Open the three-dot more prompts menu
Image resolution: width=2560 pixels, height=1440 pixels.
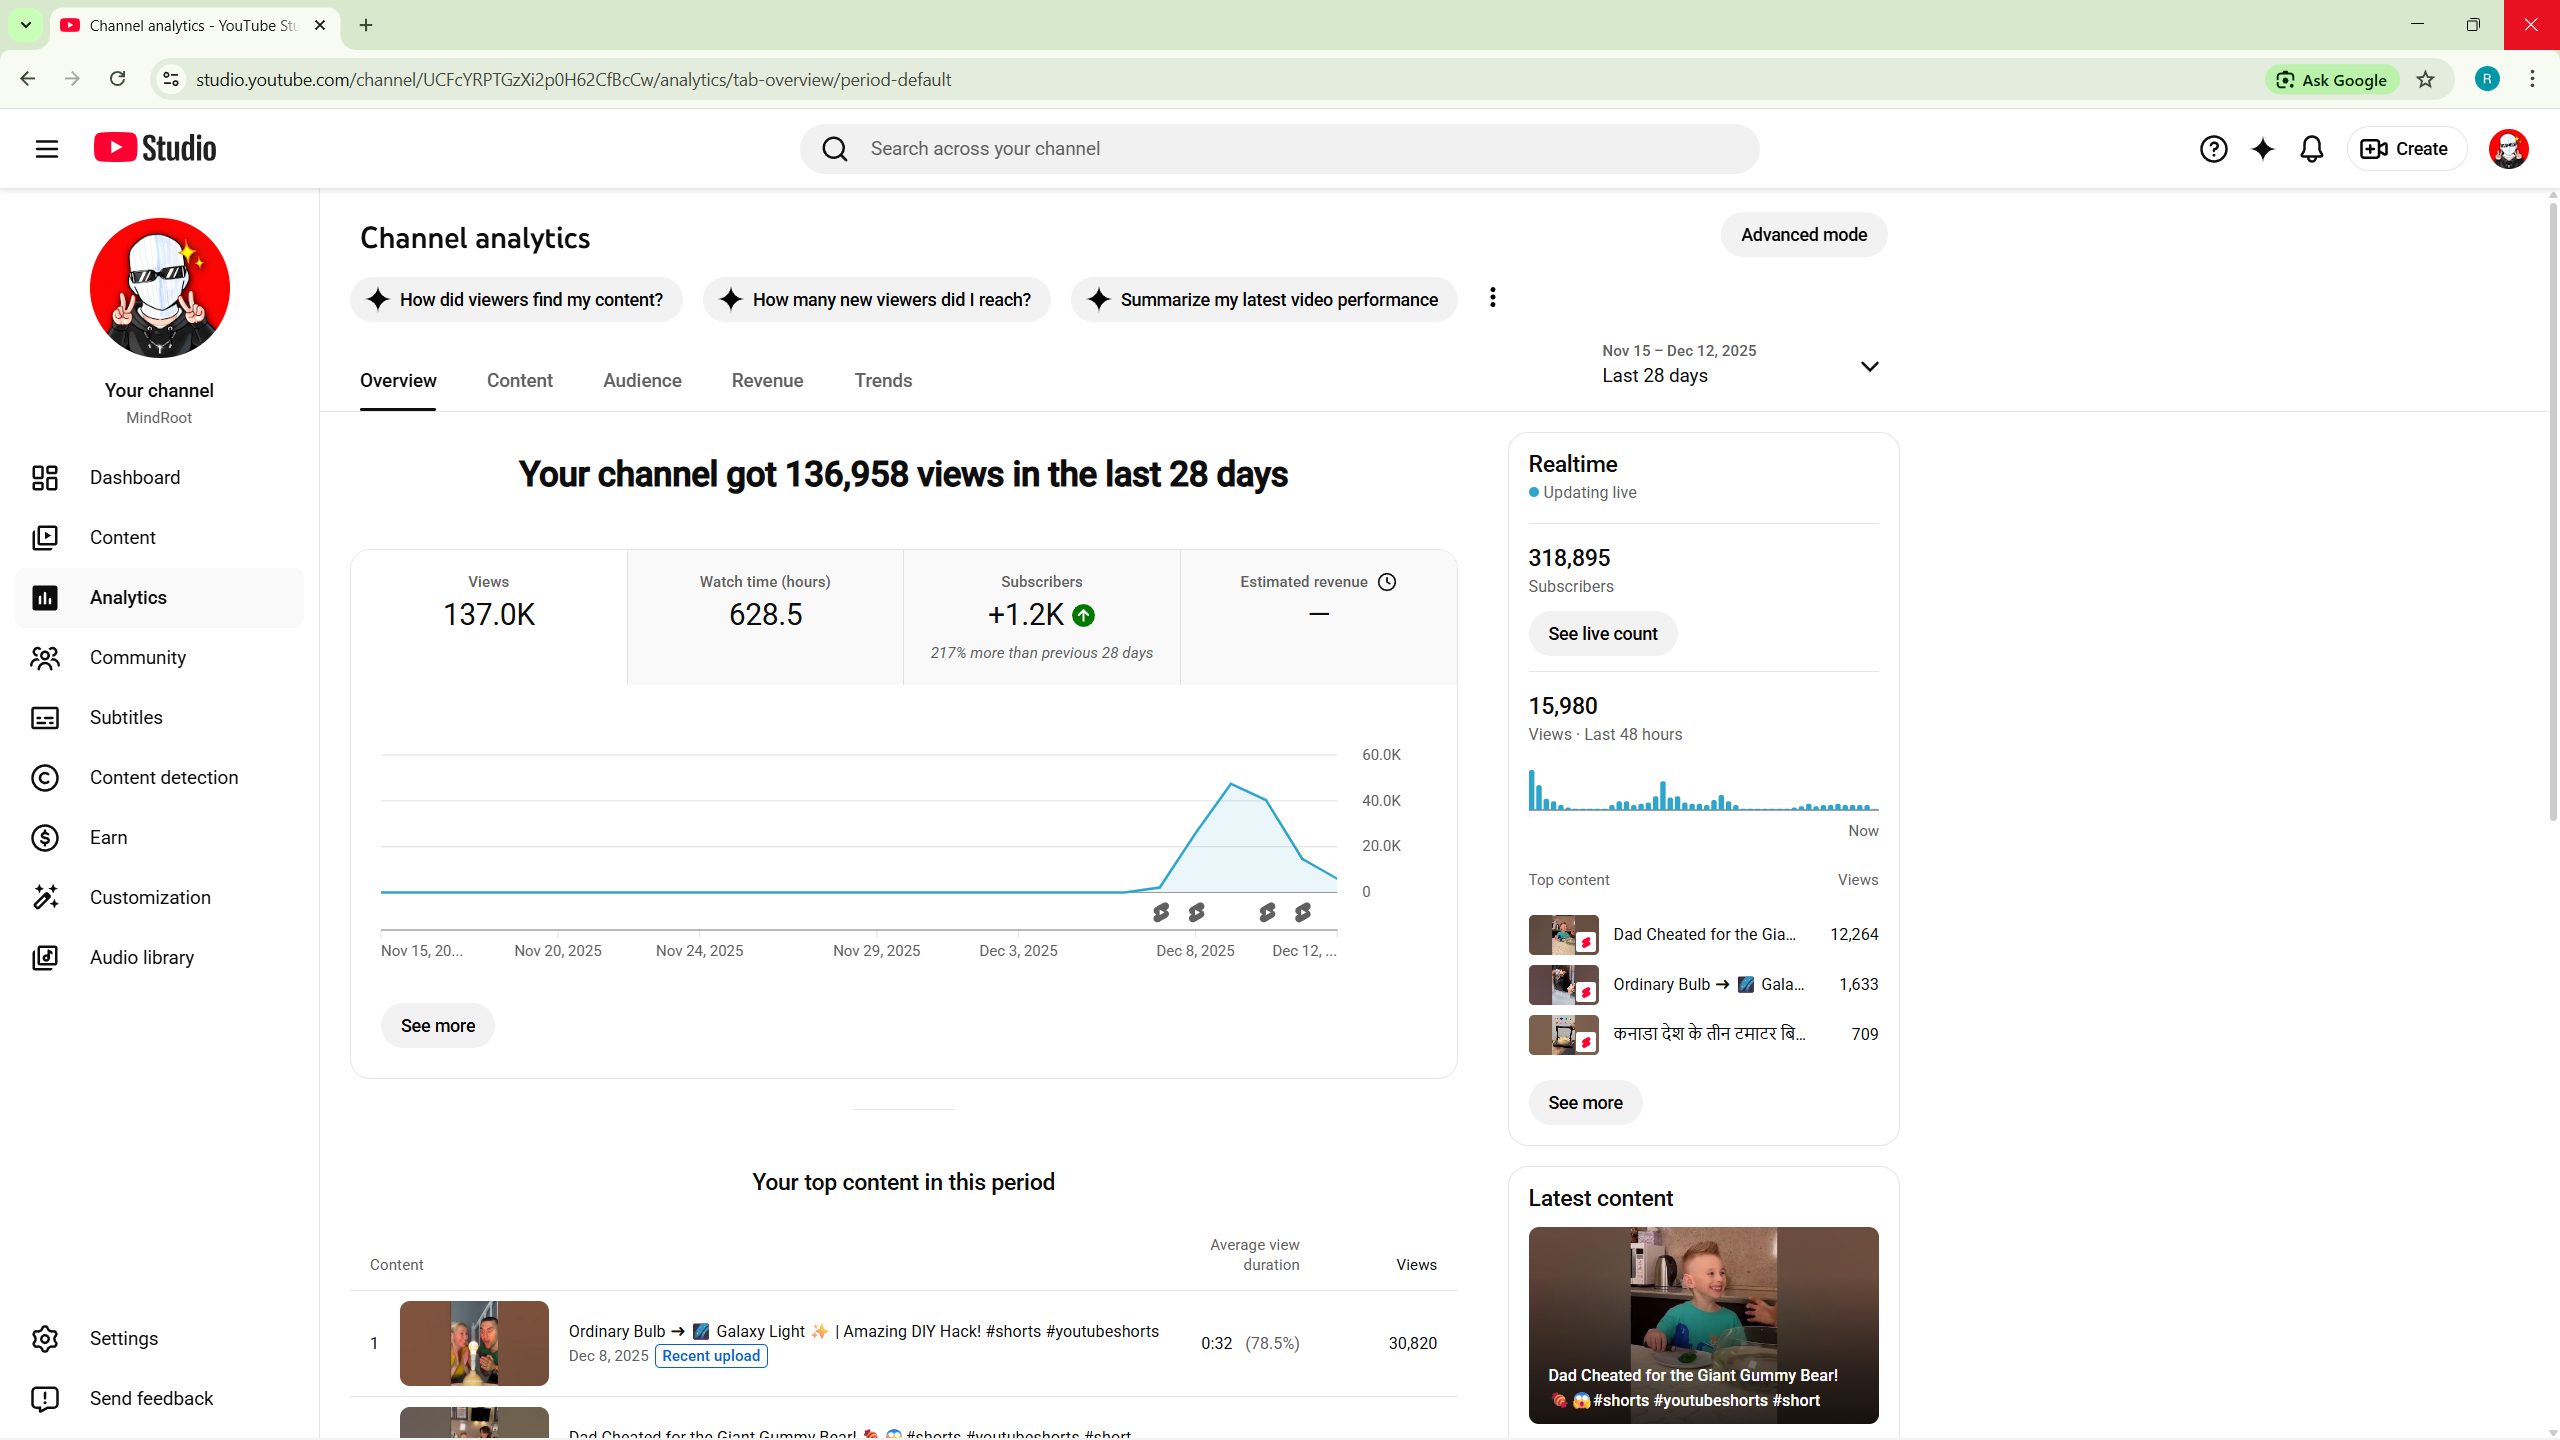(1492, 298)
